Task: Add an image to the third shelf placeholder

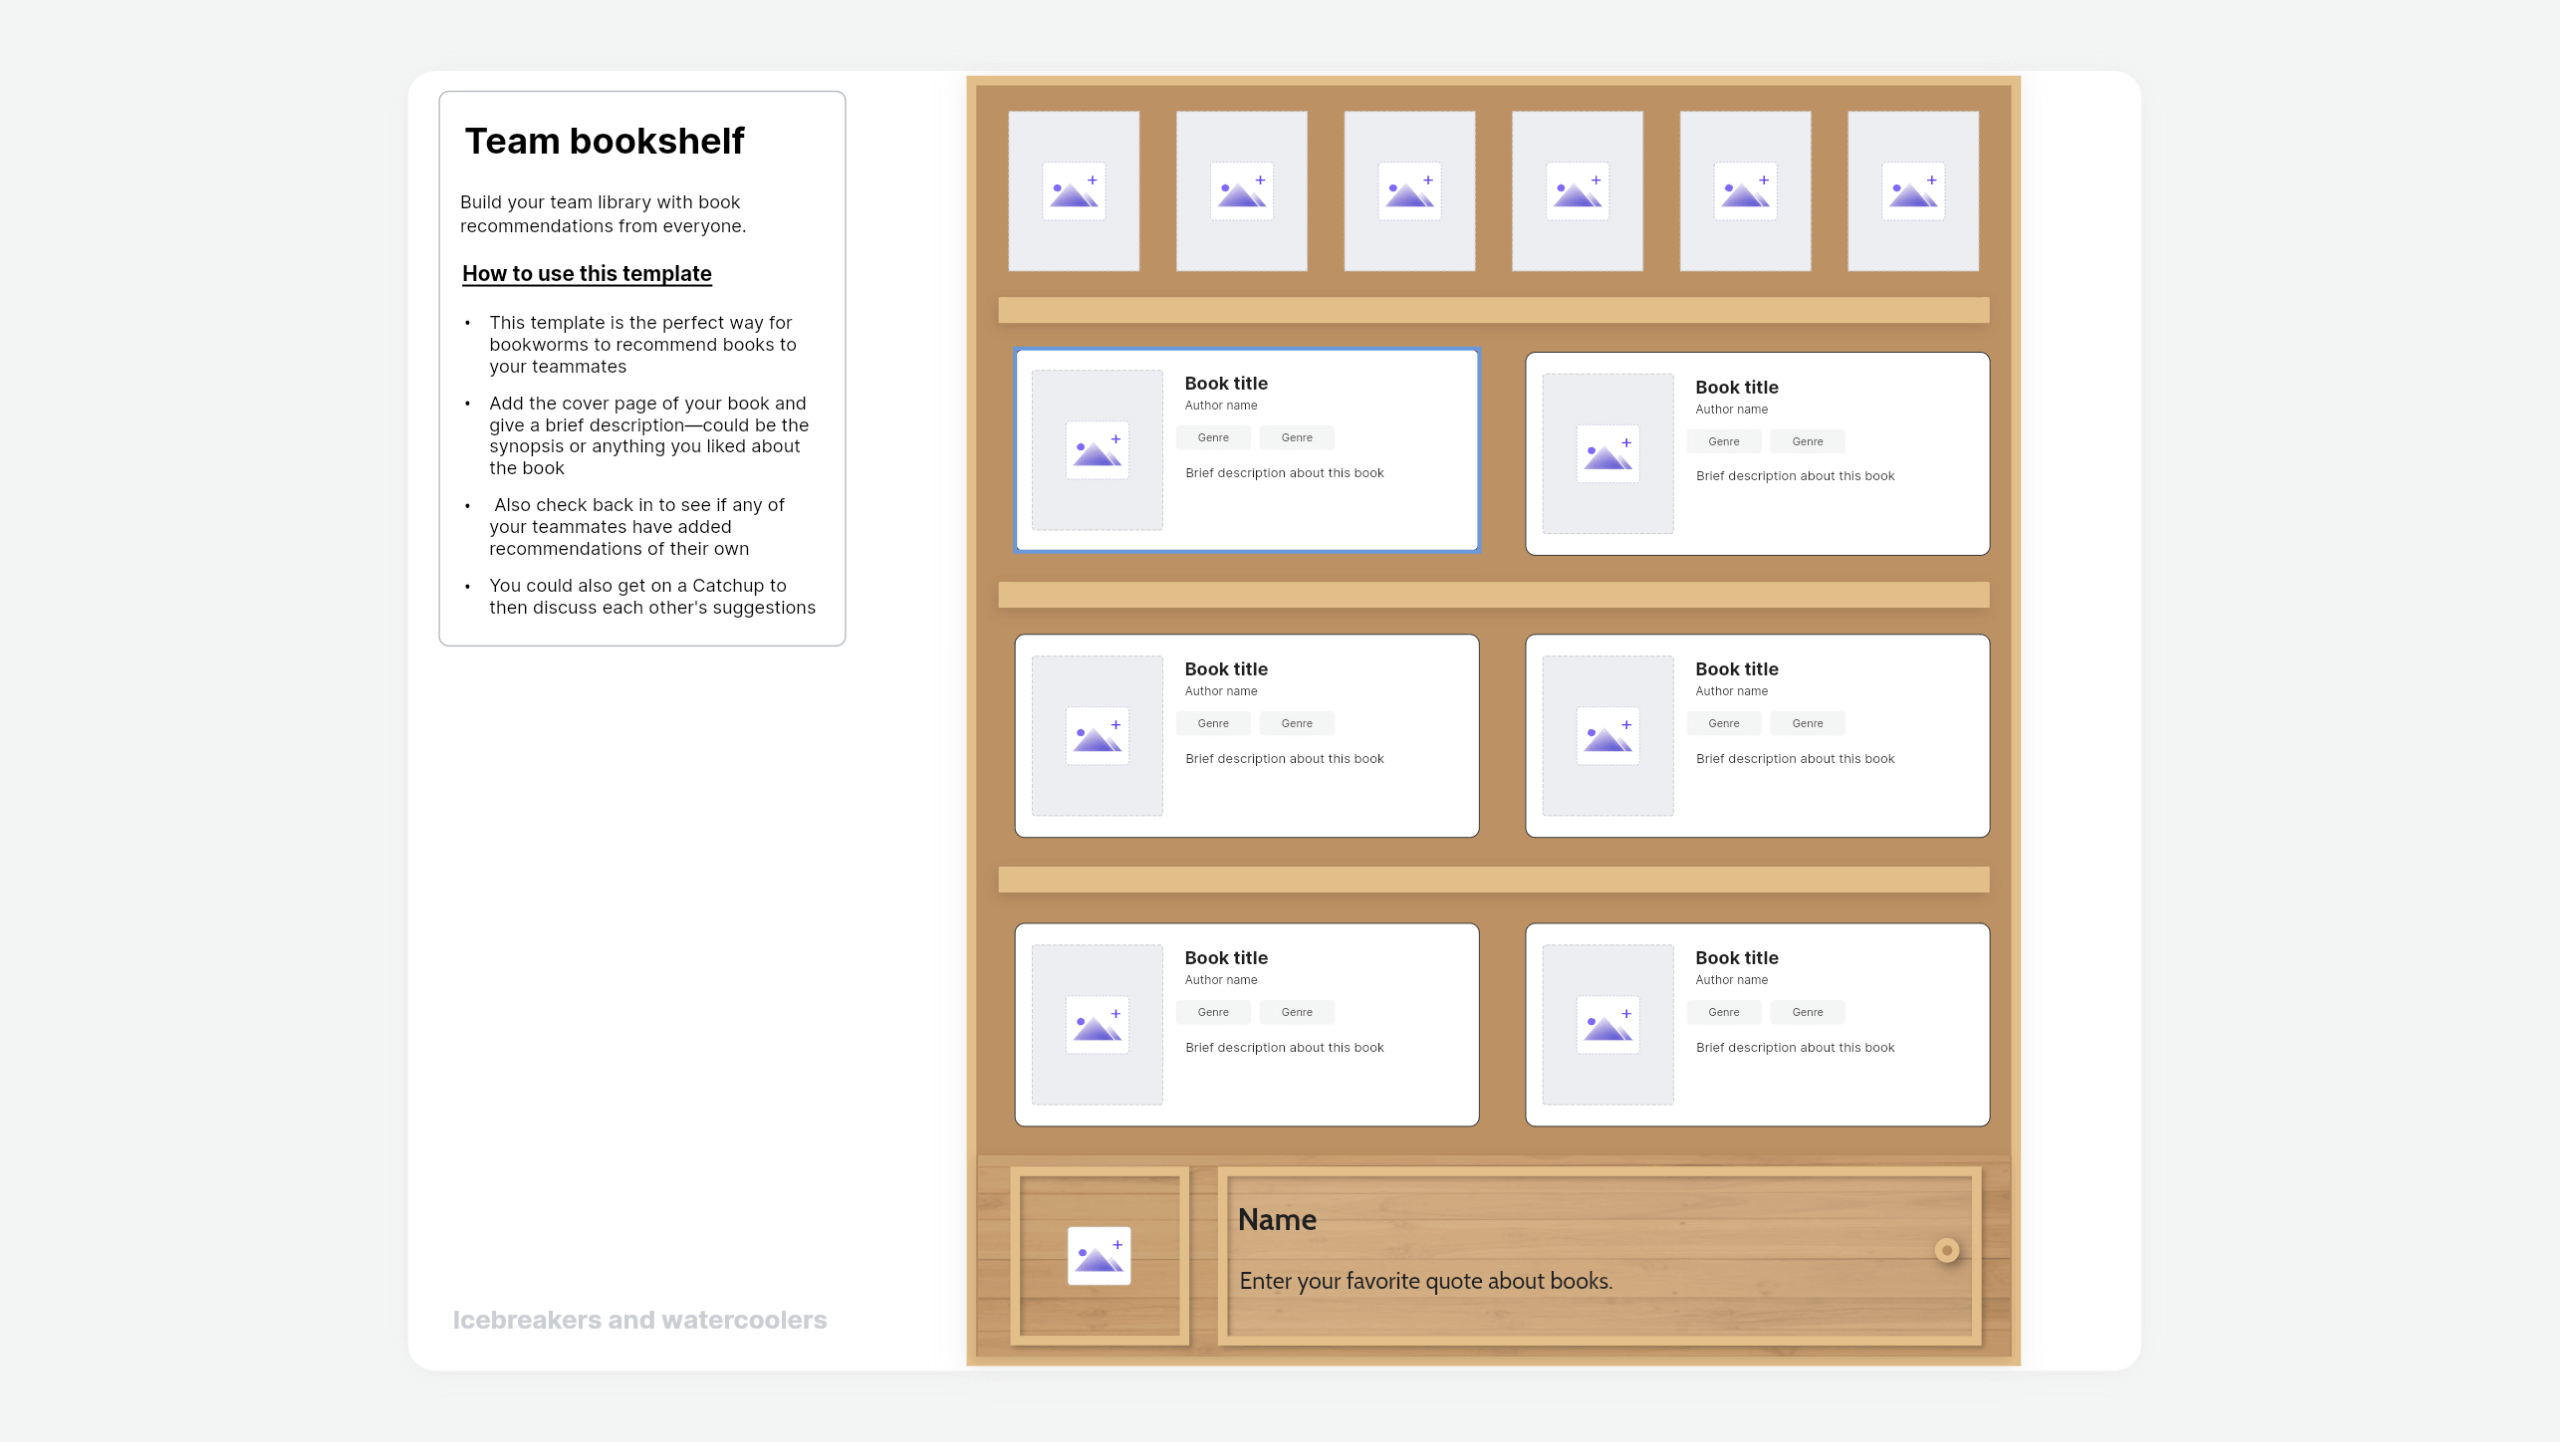Action: [1410, 190]
